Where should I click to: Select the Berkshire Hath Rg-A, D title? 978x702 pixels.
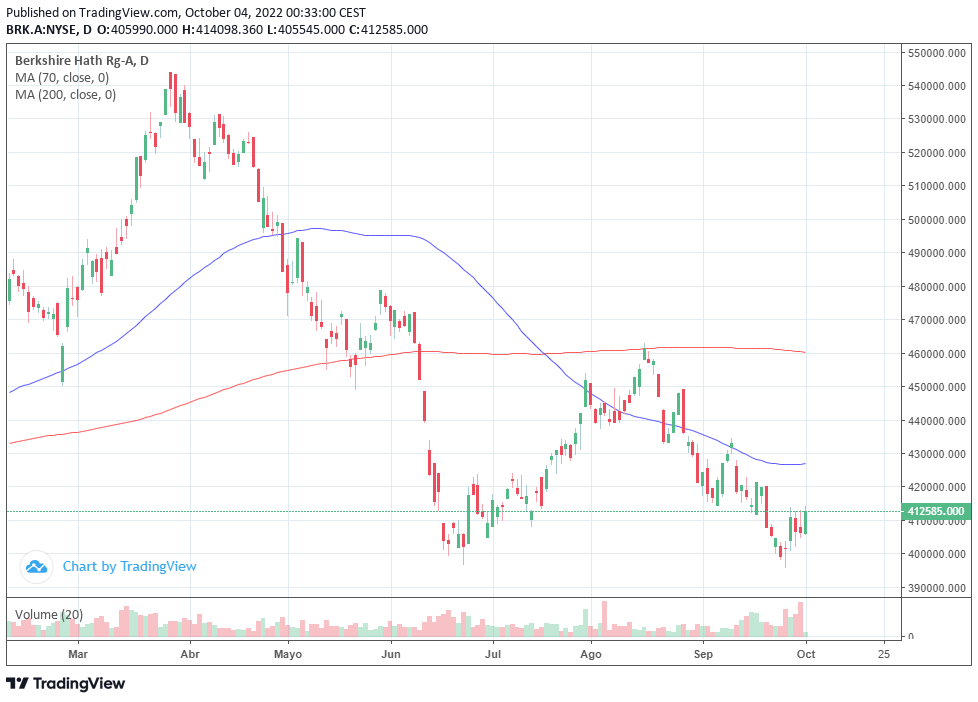[82, 61]
